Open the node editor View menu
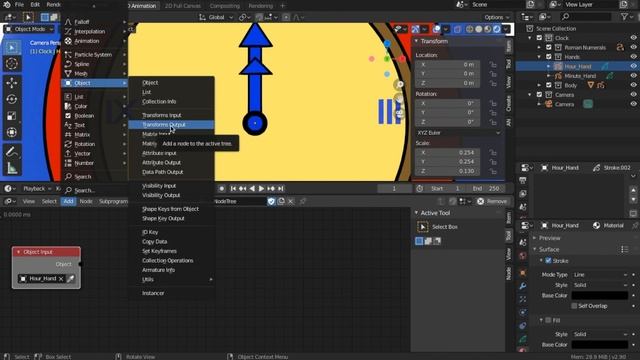Screen dimensions: 640x360 tap(29, 201)
